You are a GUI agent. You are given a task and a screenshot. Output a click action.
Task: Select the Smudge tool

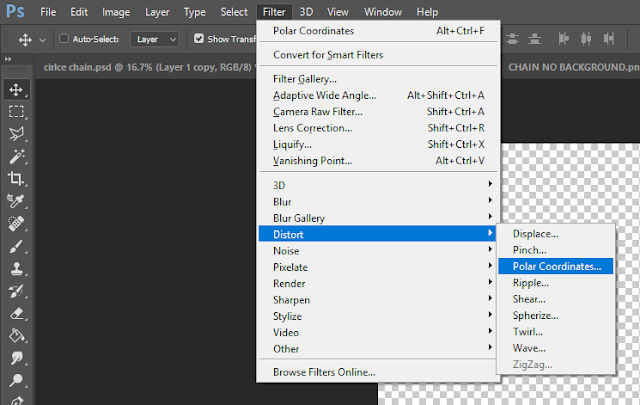coord(16,358)
